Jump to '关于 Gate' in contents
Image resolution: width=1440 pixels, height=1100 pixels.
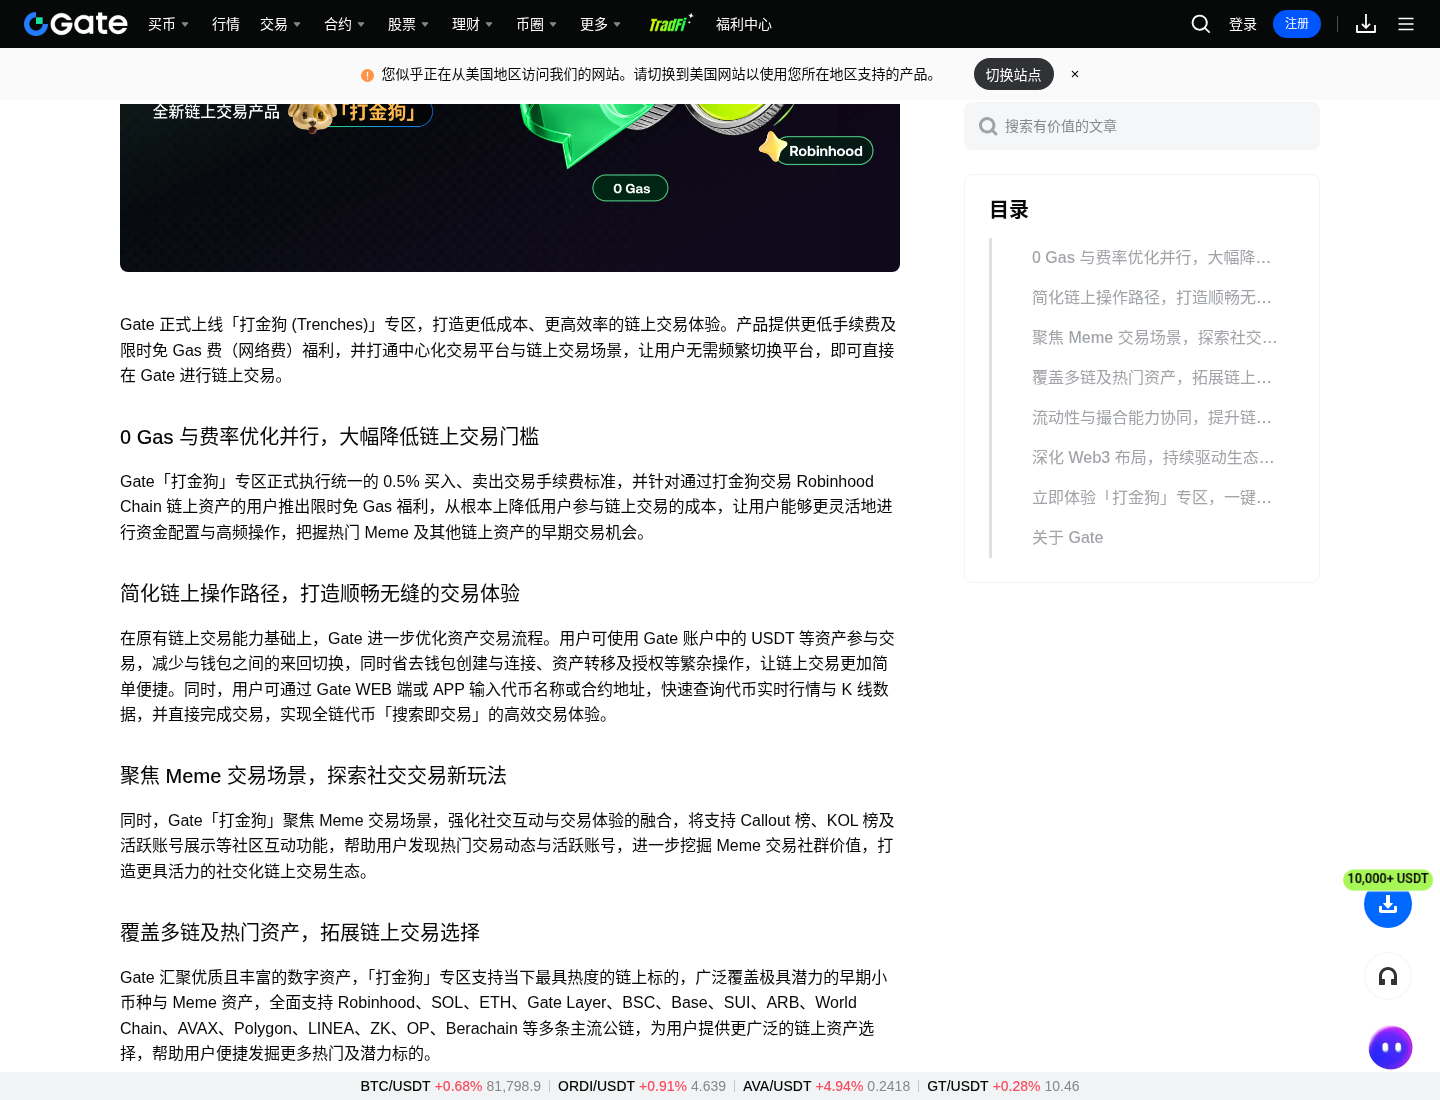1067,537
